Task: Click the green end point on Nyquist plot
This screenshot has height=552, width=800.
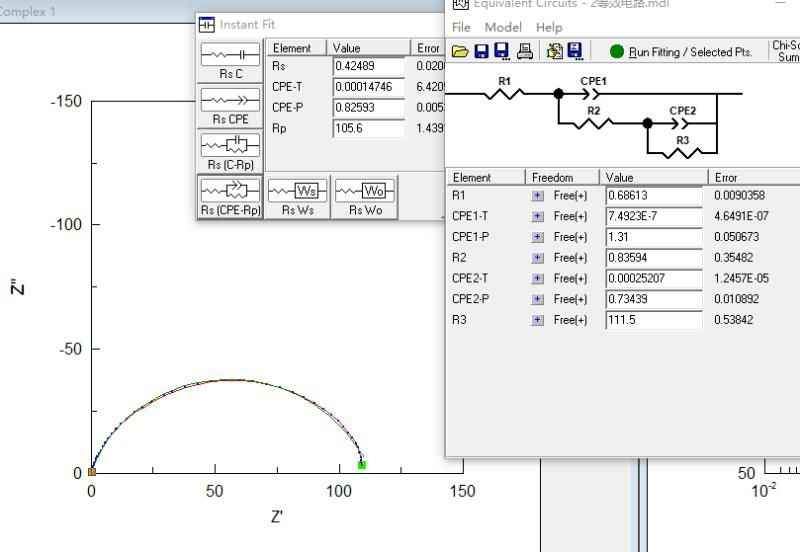Action: 361,464
